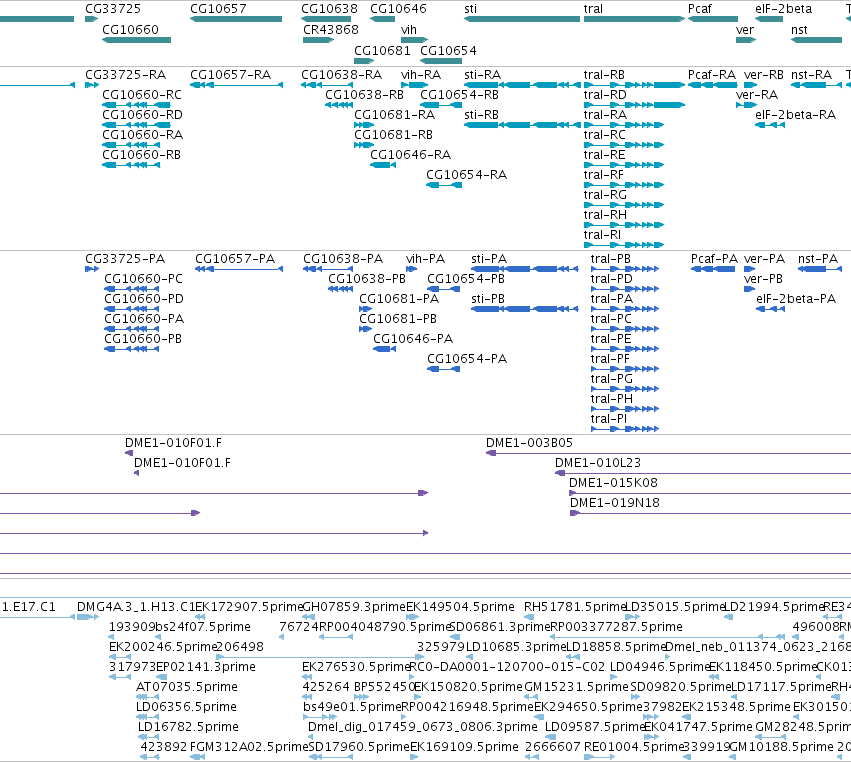Click EST GM15231.5prime label
Screen dimensions: 851x762
pos(576,687)
